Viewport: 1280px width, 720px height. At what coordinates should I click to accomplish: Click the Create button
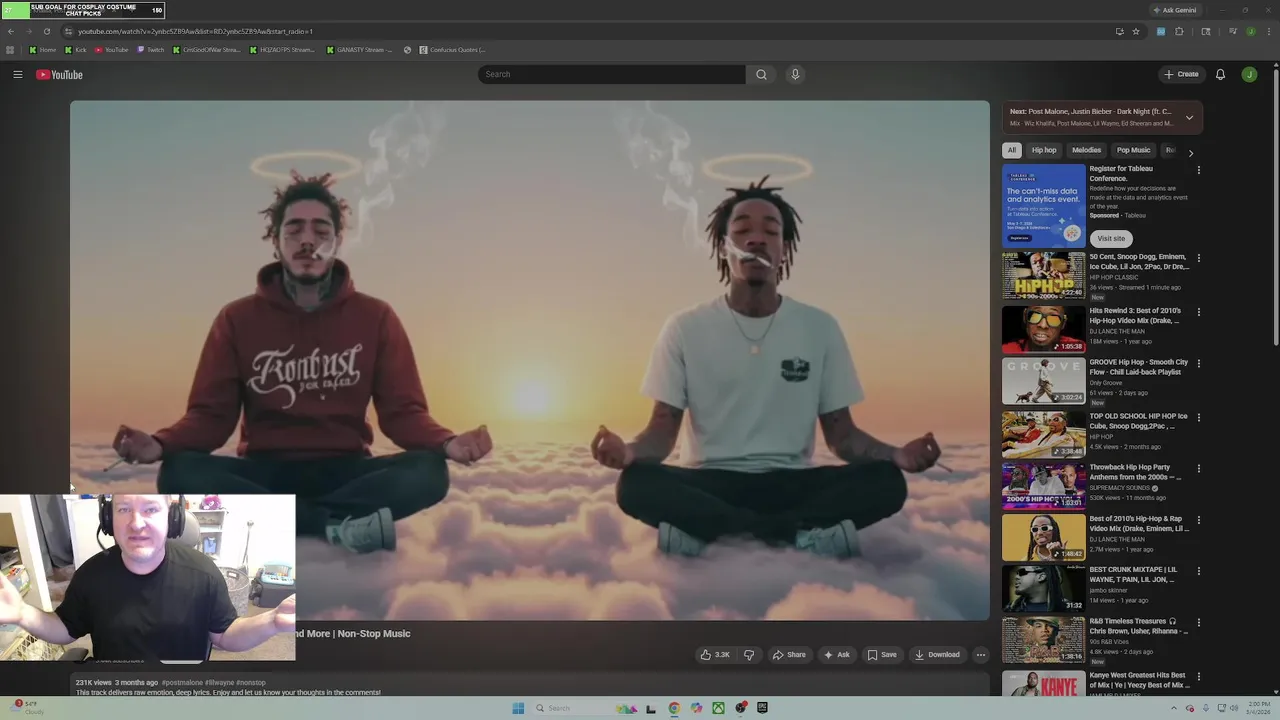(x=1181, y=74)
